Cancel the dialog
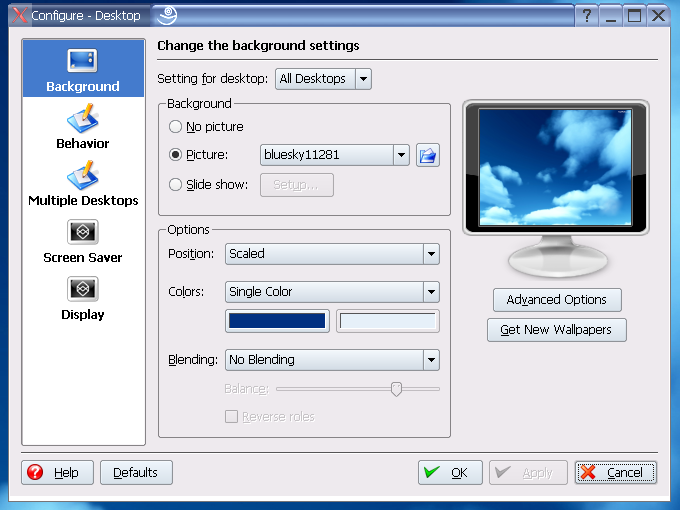 click(616, 472)
